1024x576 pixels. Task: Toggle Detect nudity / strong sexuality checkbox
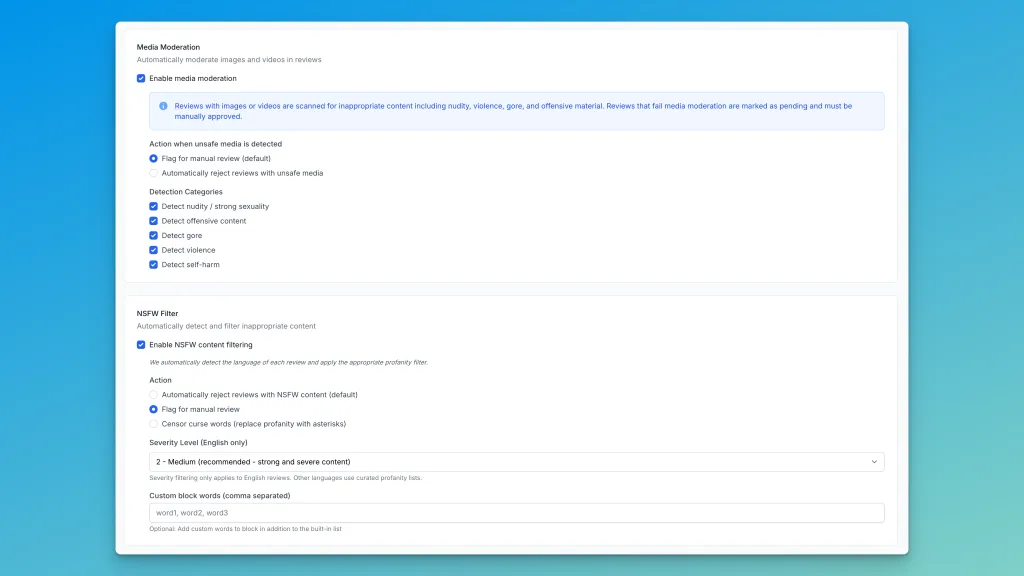153,206
